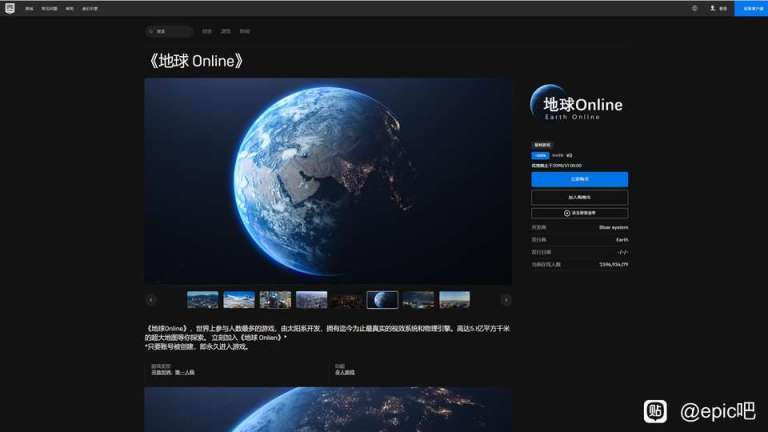The height and width of the screenshot is (432, 768).
Task: Click the features tag below description
Action: pos(345,373)
